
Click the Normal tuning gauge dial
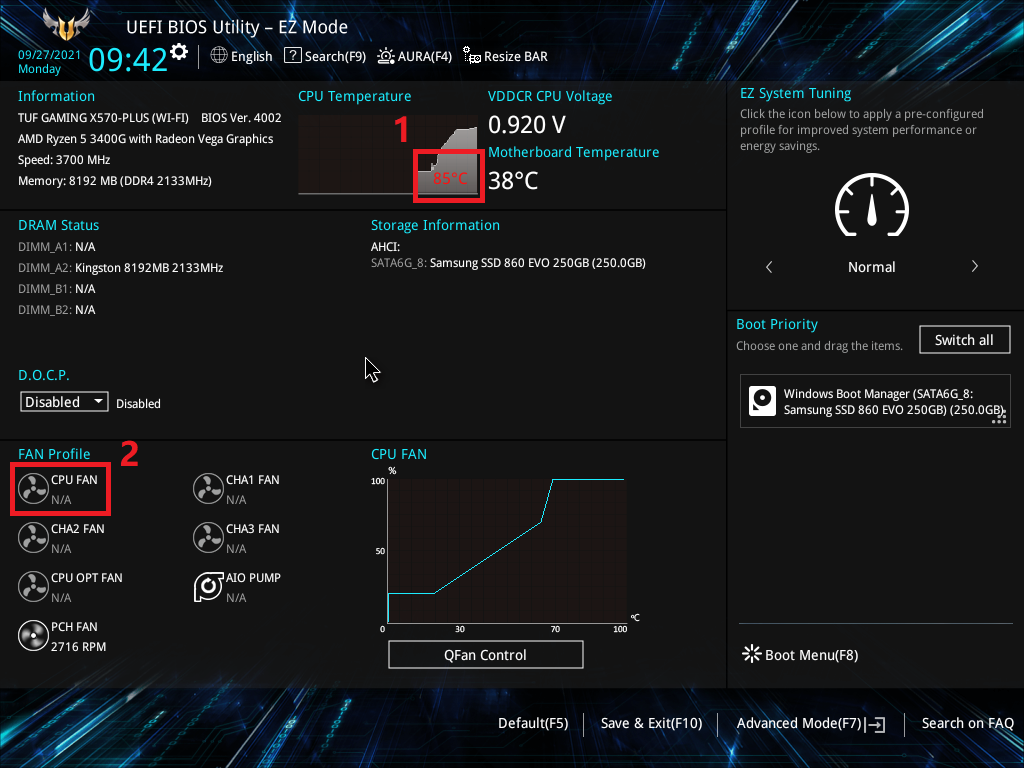point(871,205)
